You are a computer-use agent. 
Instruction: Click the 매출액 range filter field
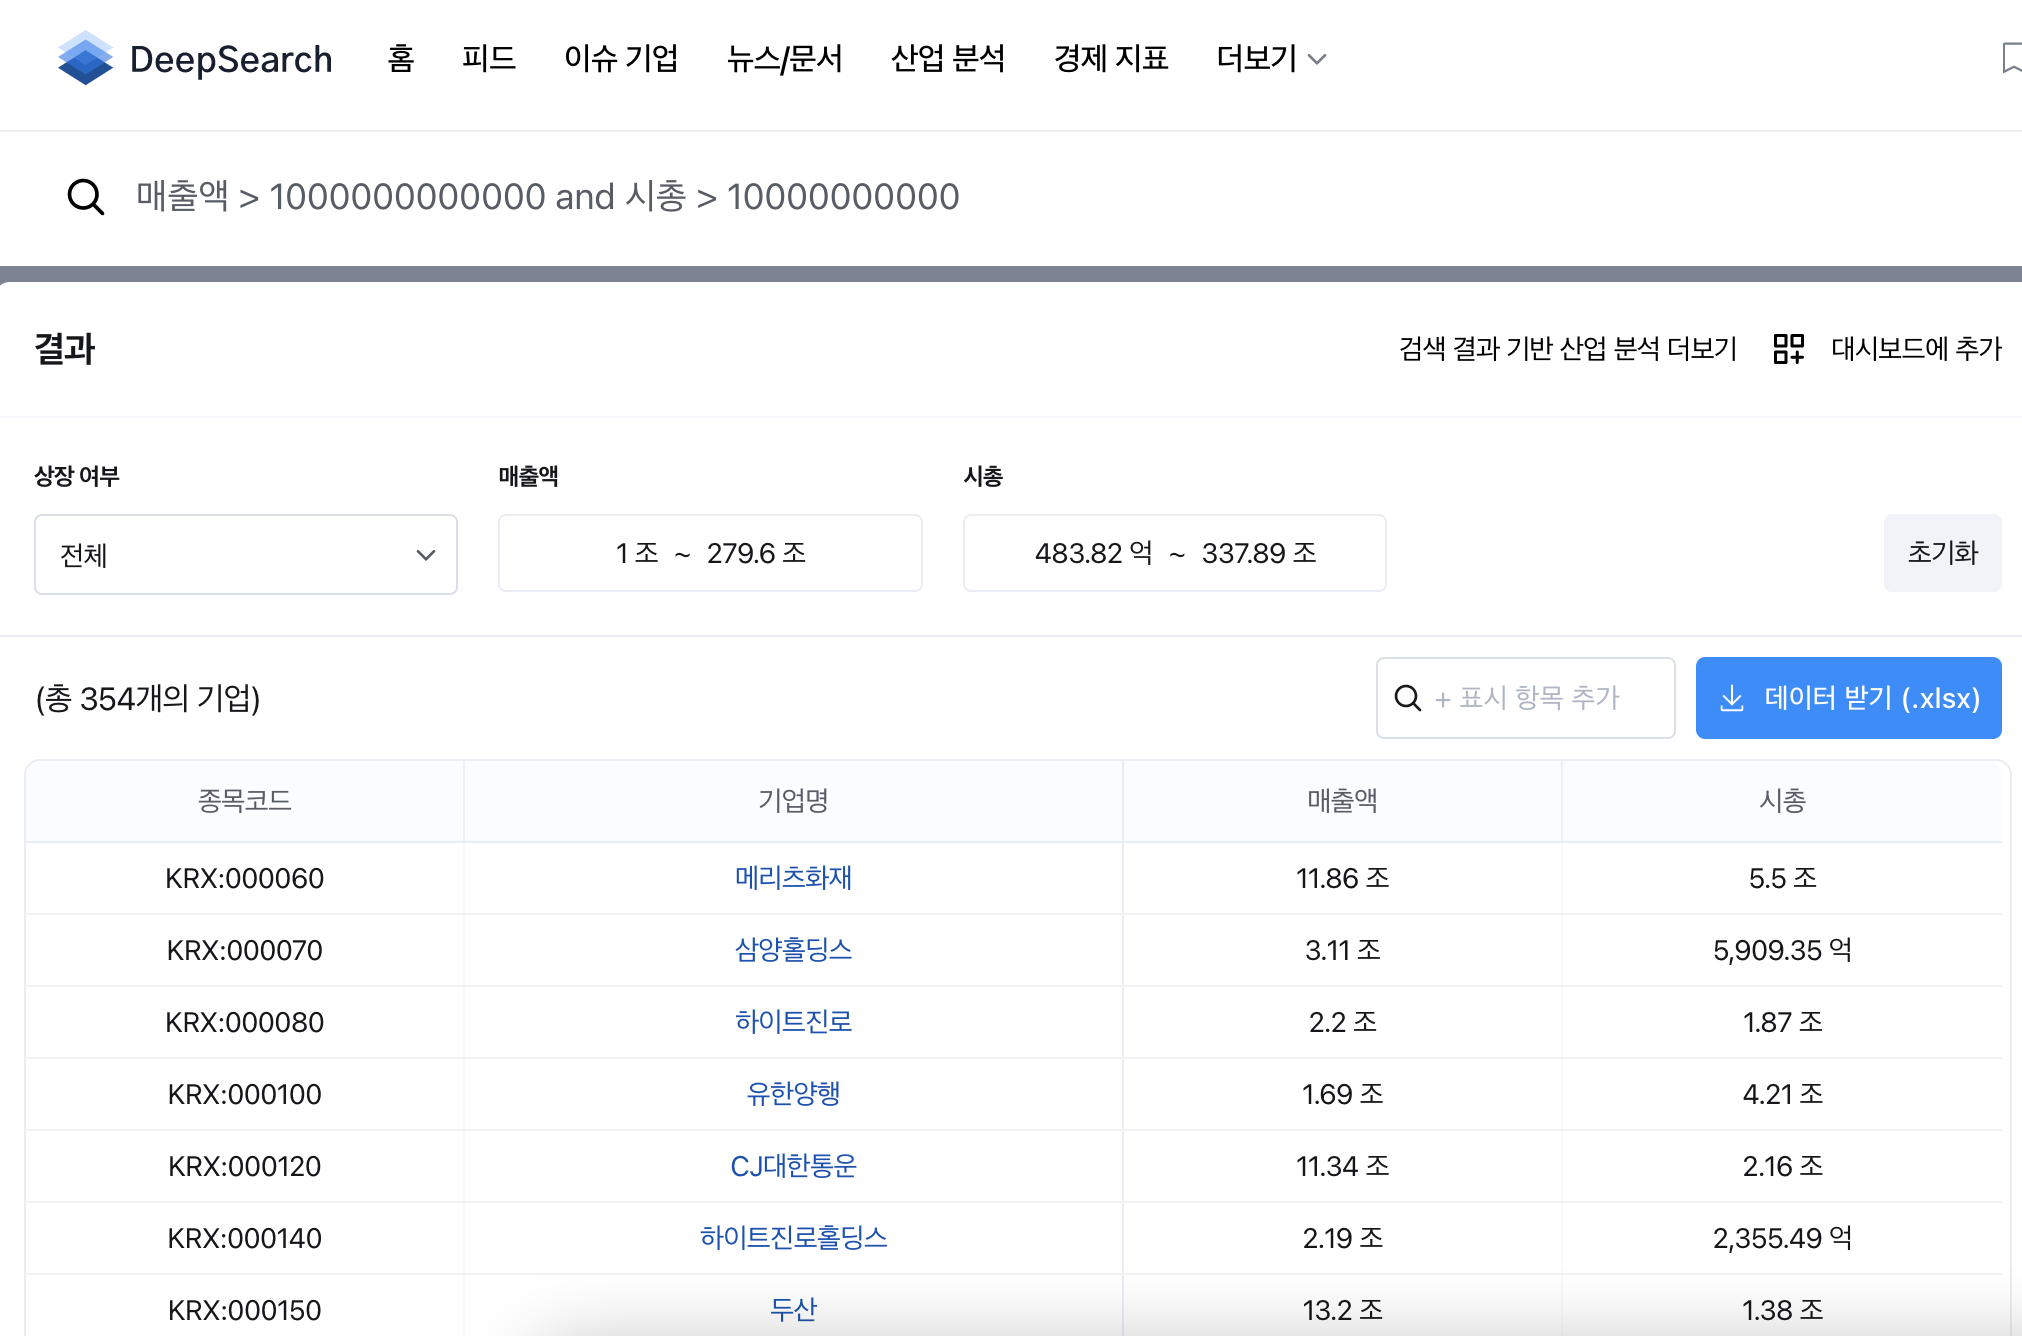pyautogui.click(x=710, y=553)
